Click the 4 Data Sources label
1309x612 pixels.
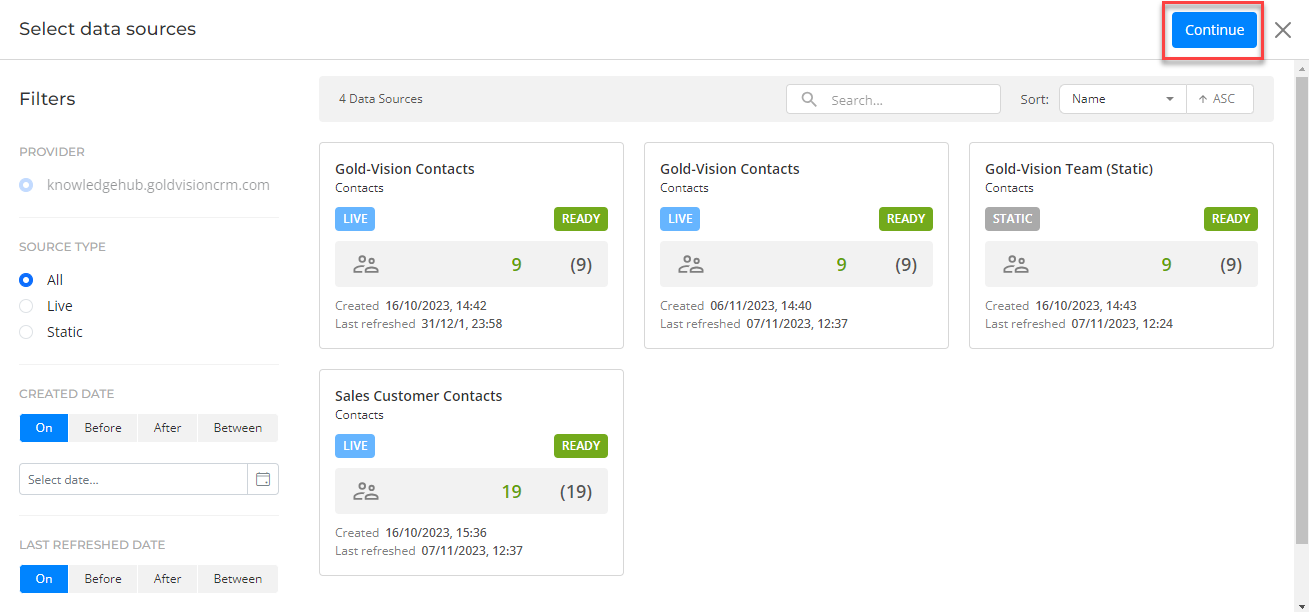[x=381, y=99]
